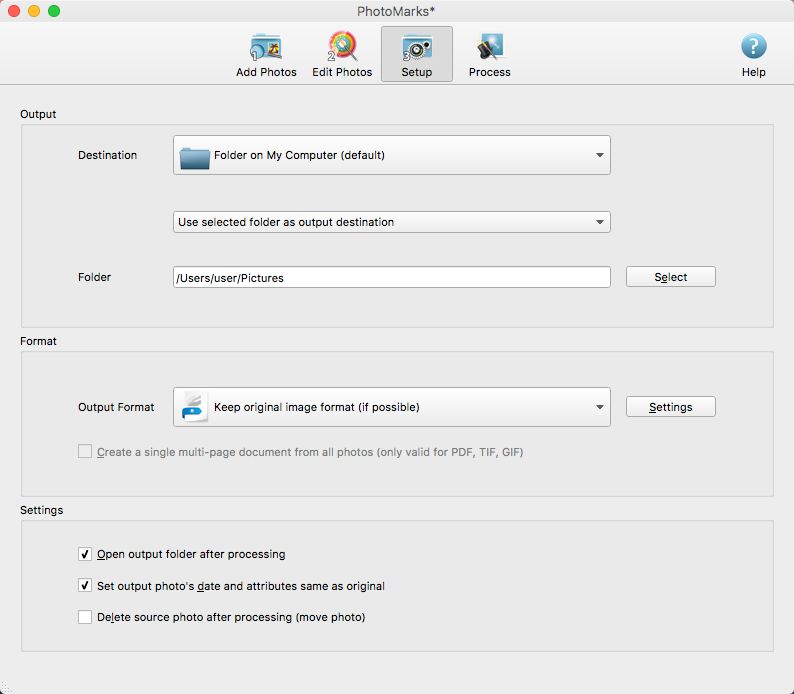Open the Output Format dropdown
The width and height of the screenshot is (794, 694).
point(391,407)
